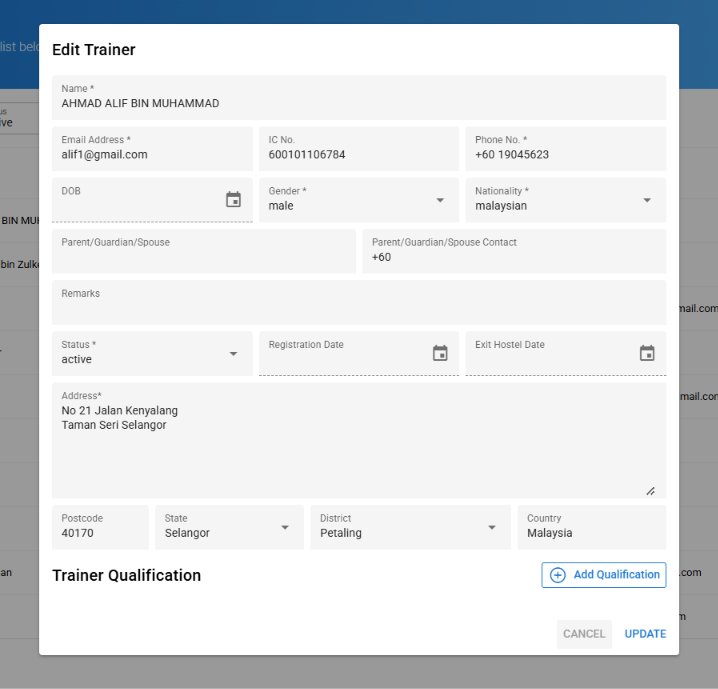
Task: Edit the Postcode field
Action: [x=100, y=527]
